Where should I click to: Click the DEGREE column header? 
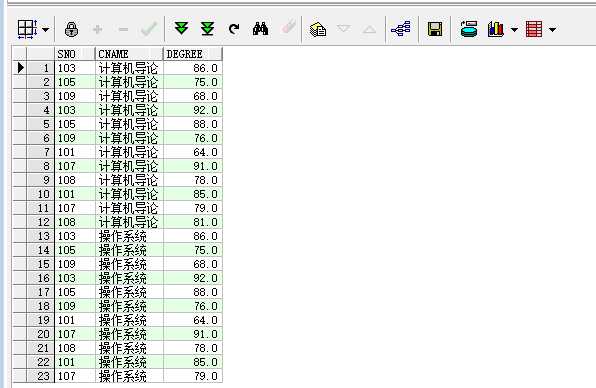(x=193, y=54)
